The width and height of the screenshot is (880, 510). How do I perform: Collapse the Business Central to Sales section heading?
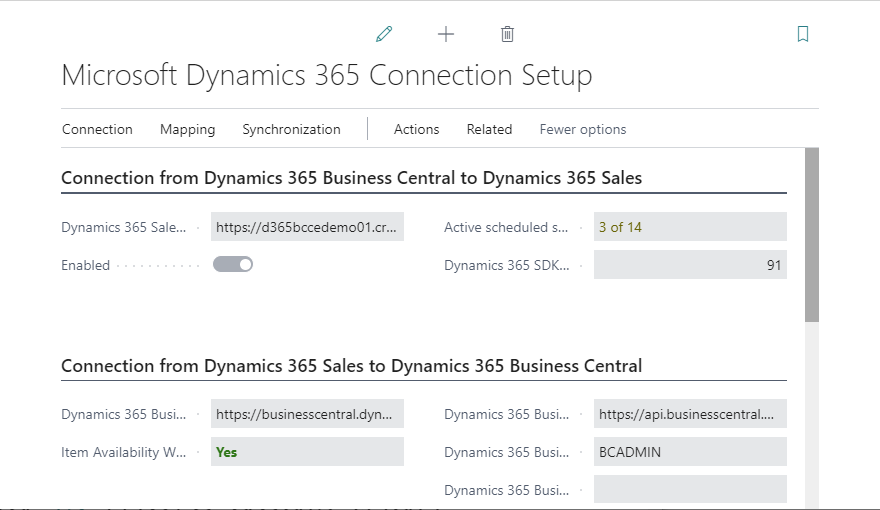tap(351, 178)
